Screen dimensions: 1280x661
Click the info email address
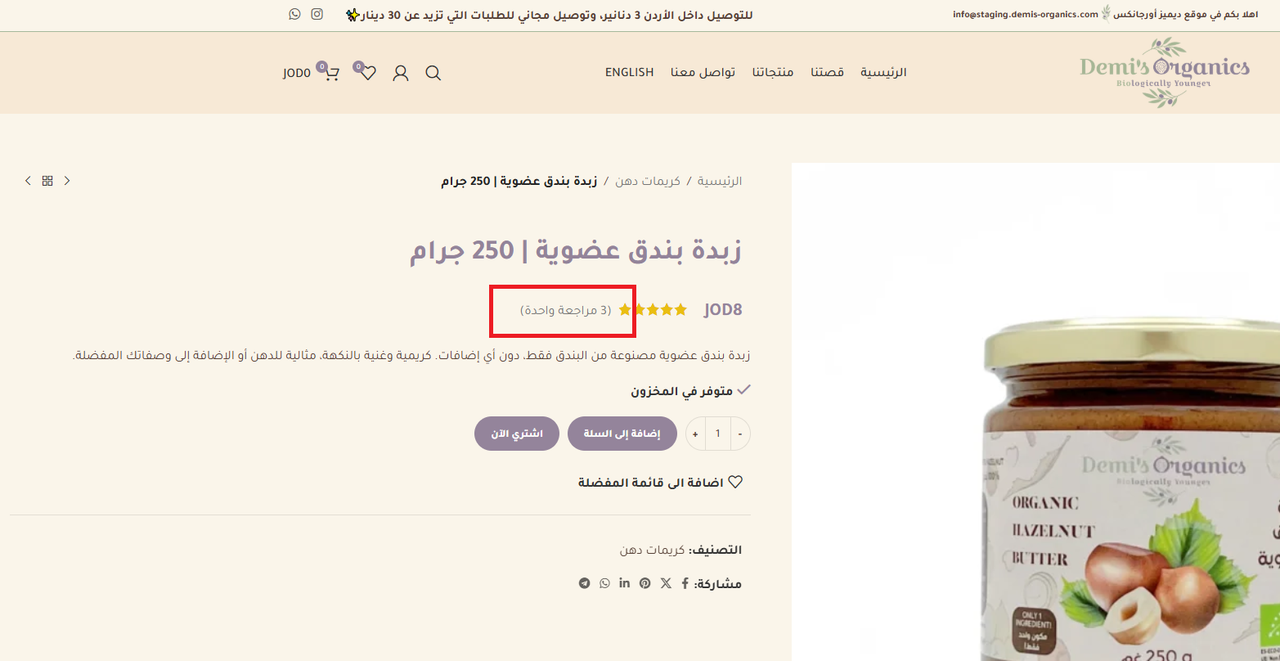coord(1026,14)
